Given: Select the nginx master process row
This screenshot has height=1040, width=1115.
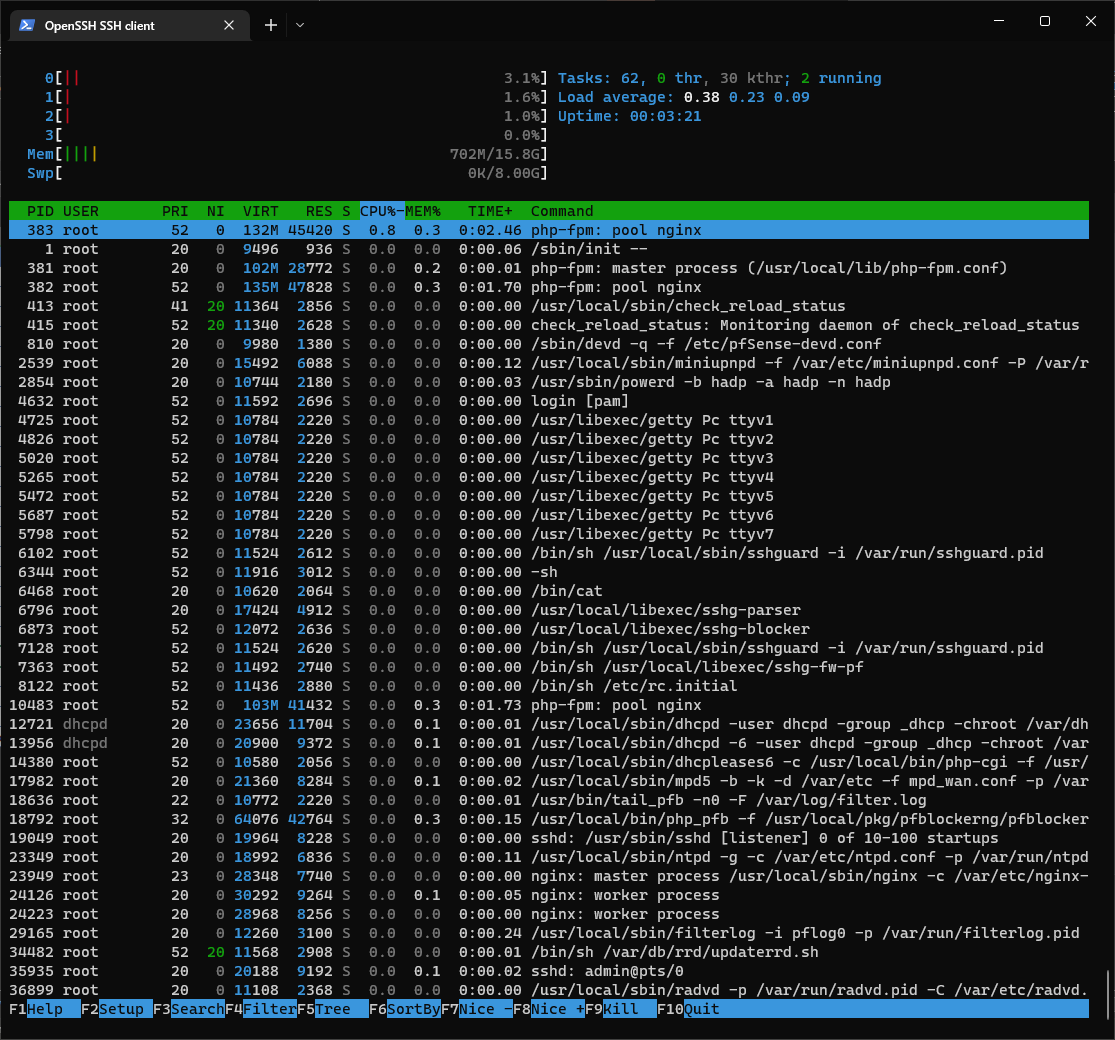Looking at the screenshot, I should tap(548, 876).
